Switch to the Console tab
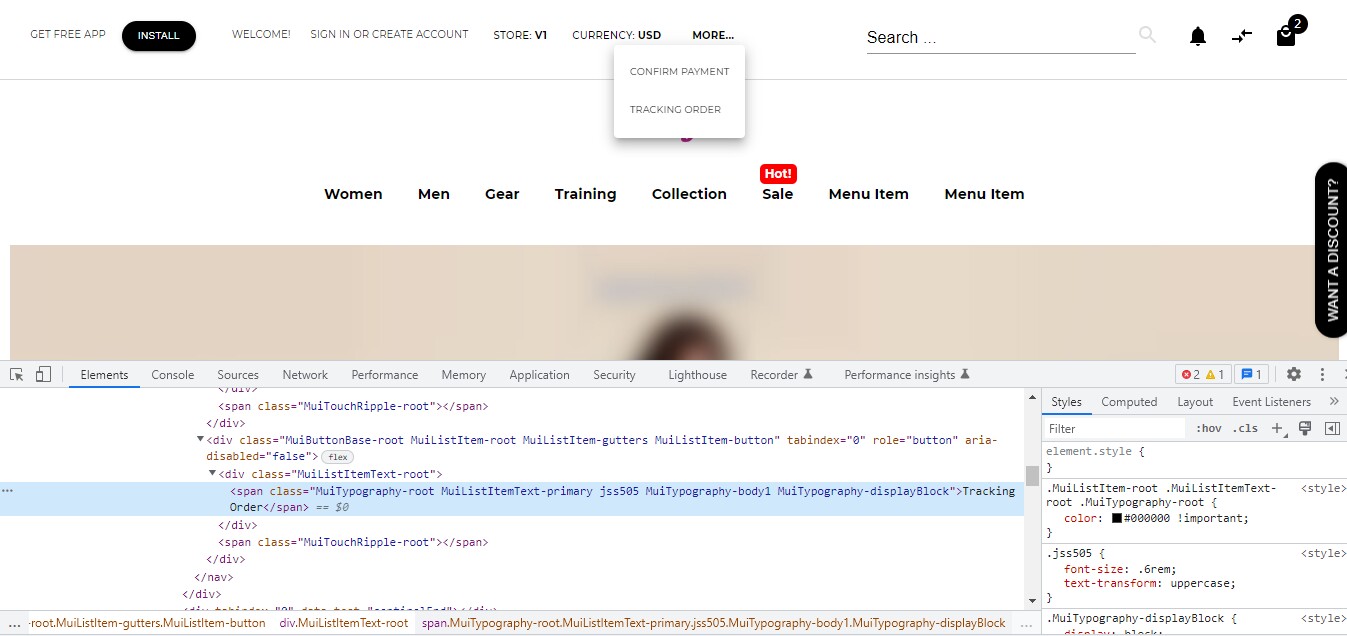The width and height of the screenshot is (1347, 636). 172,374
